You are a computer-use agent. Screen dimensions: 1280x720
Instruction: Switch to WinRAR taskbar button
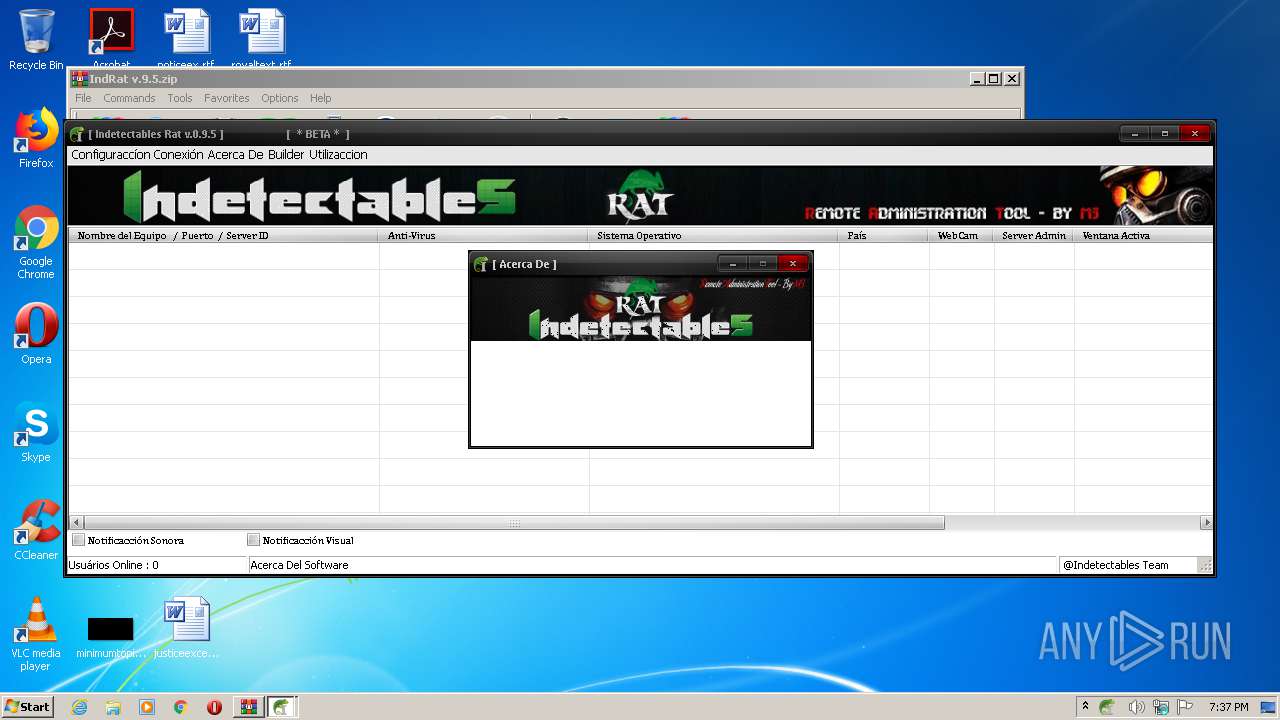[x=248, y=707]
